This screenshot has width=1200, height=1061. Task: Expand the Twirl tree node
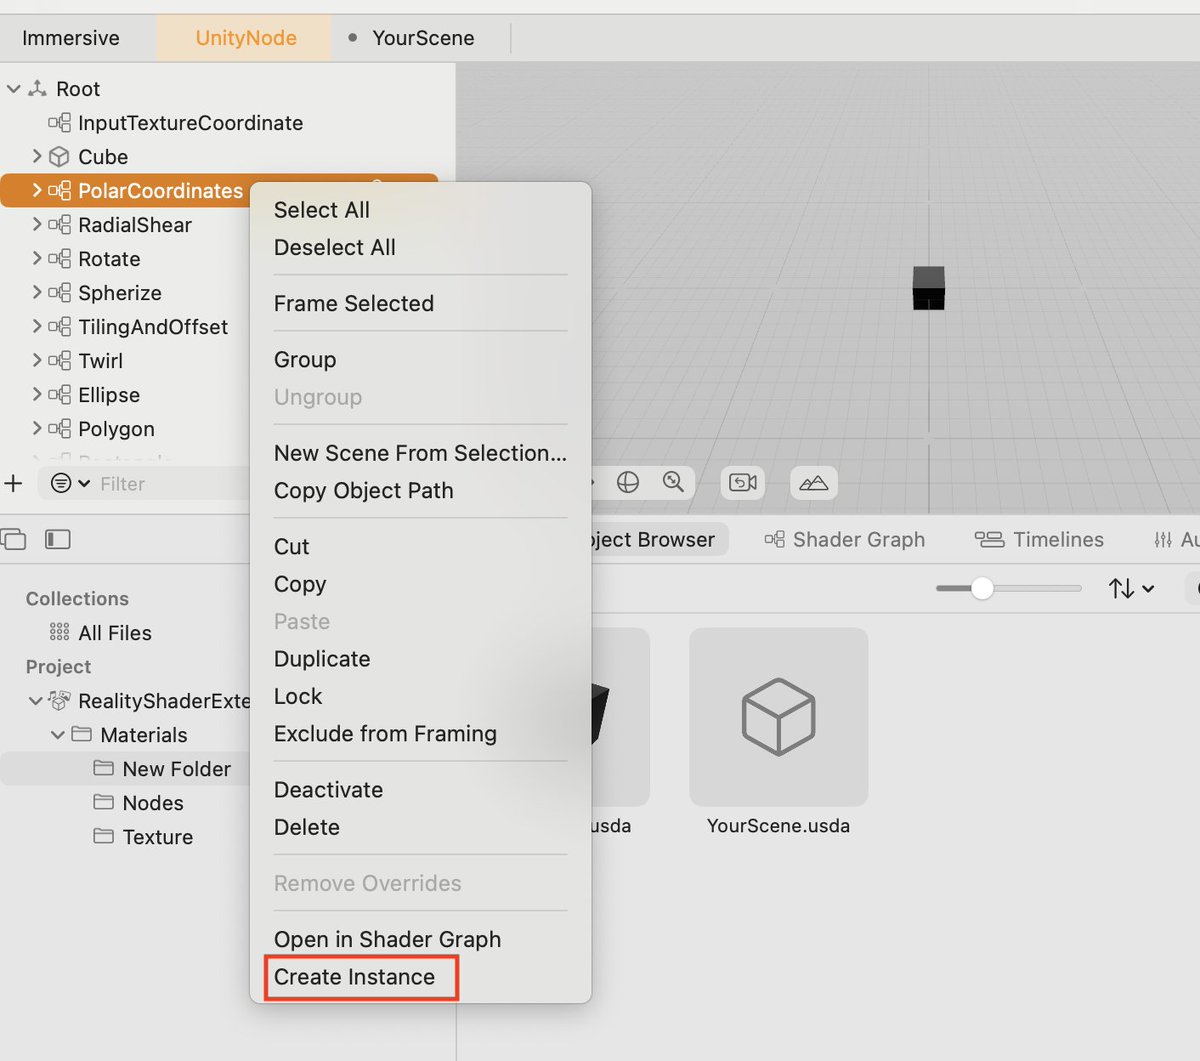37,361
